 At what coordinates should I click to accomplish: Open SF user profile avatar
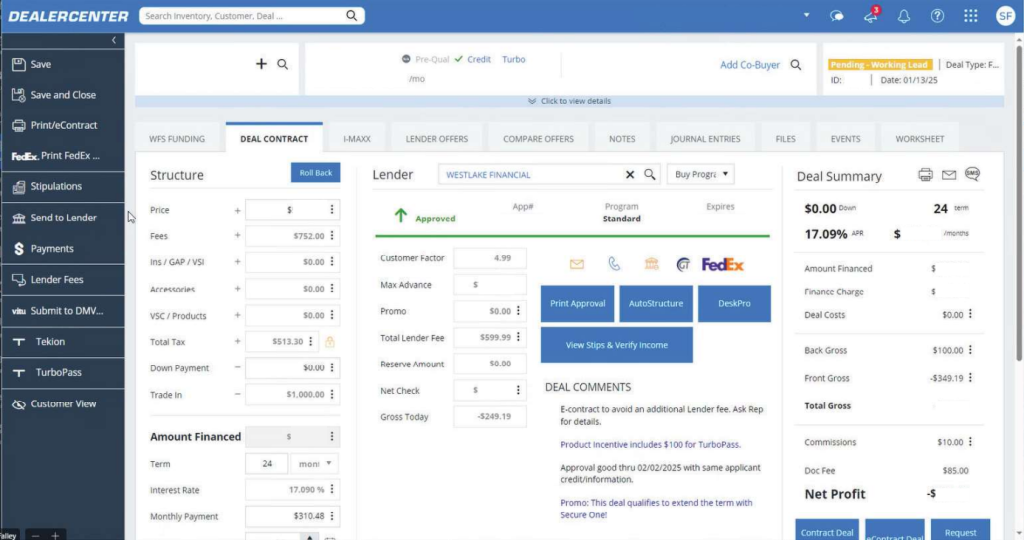1005,16
